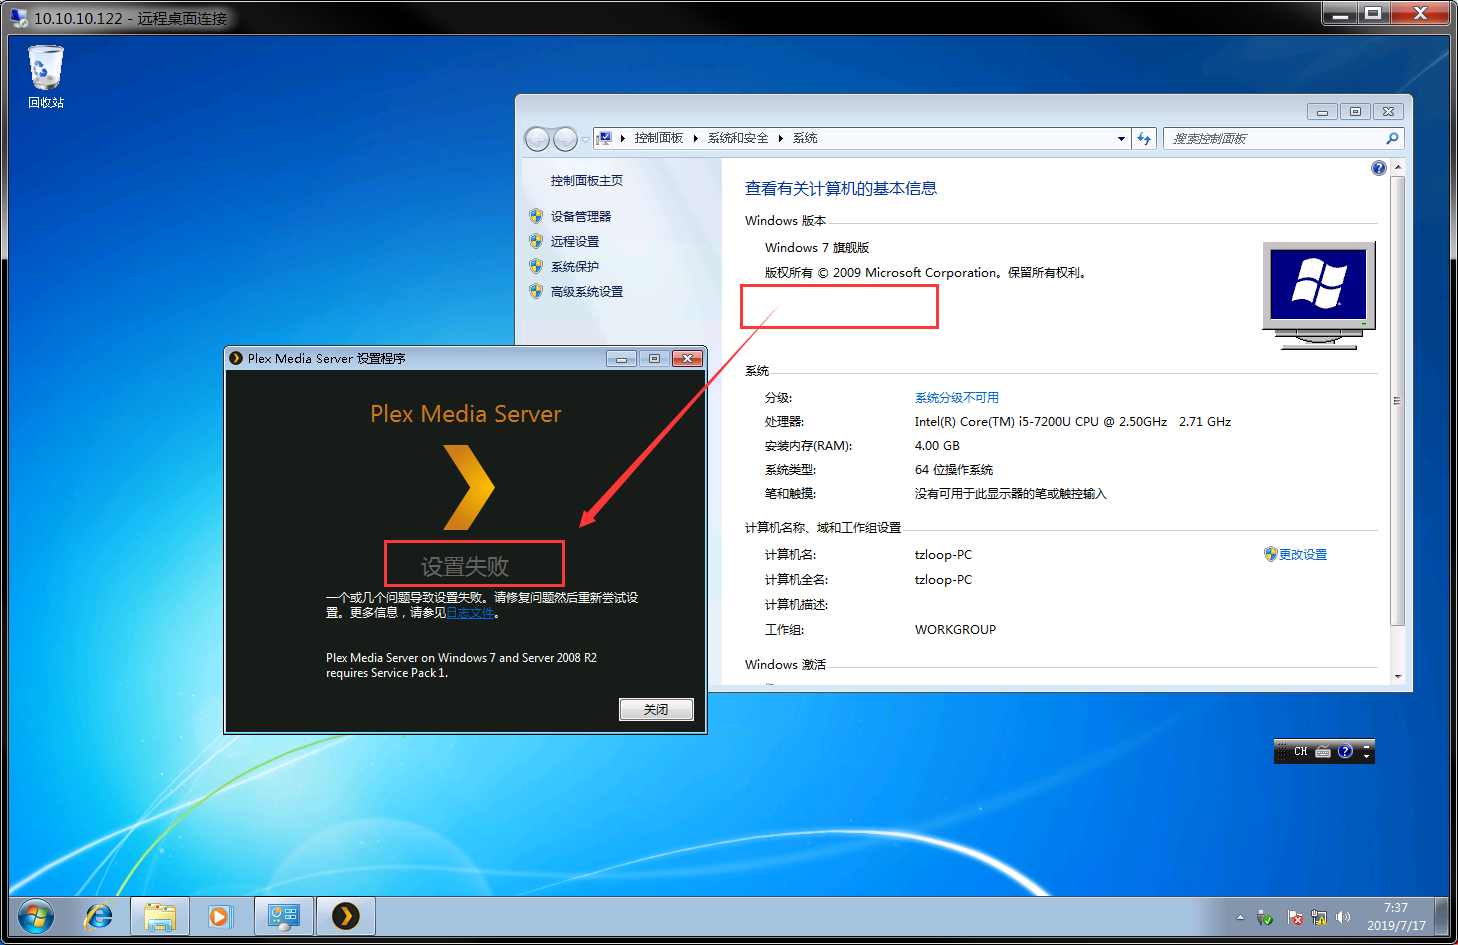Open 系统保护 in the sidebar

pos(575,266)
